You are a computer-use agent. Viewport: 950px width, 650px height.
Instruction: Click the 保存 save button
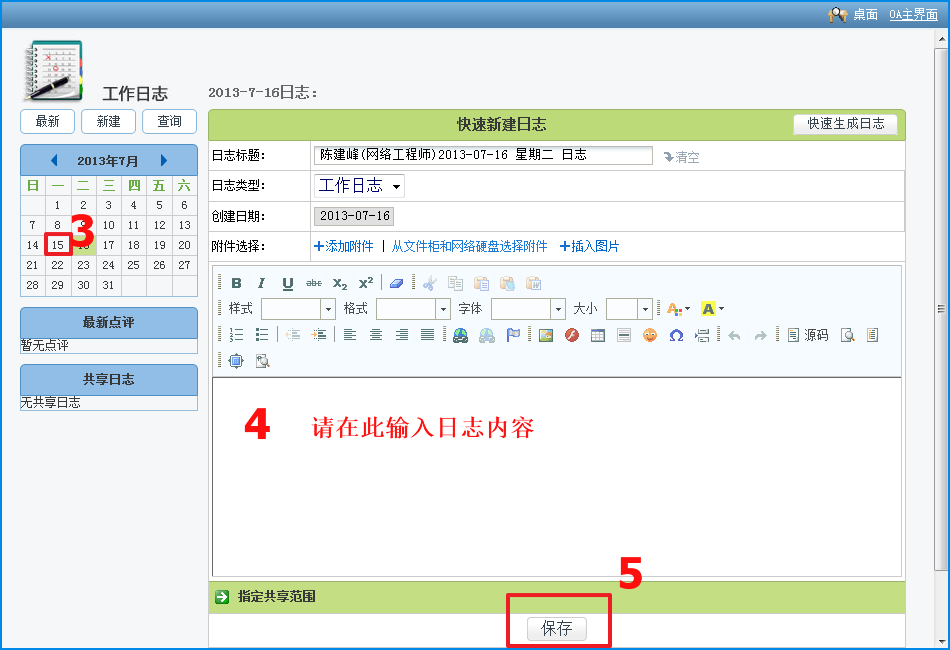pos(557,628)
